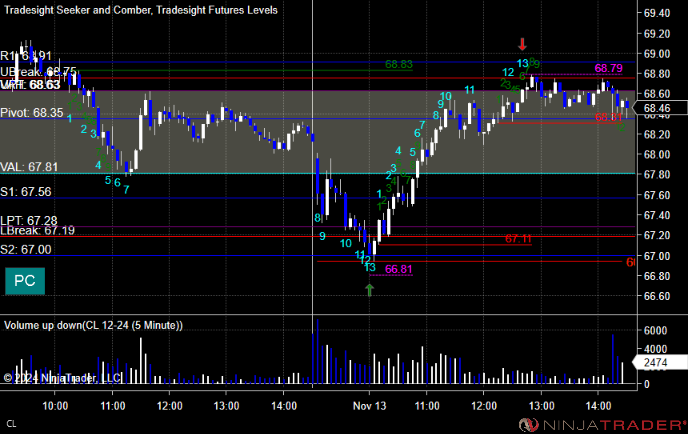
Task: Select the Pivot: 68.35 level label
Action: [32, 112]
